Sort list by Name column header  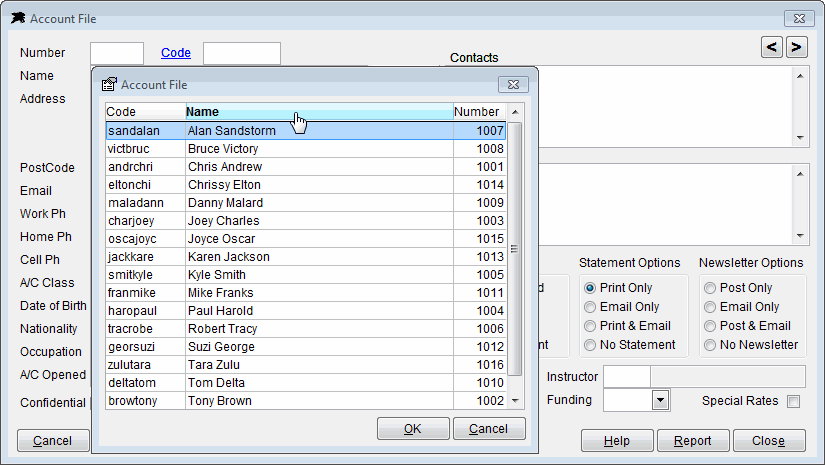(318, 112)
